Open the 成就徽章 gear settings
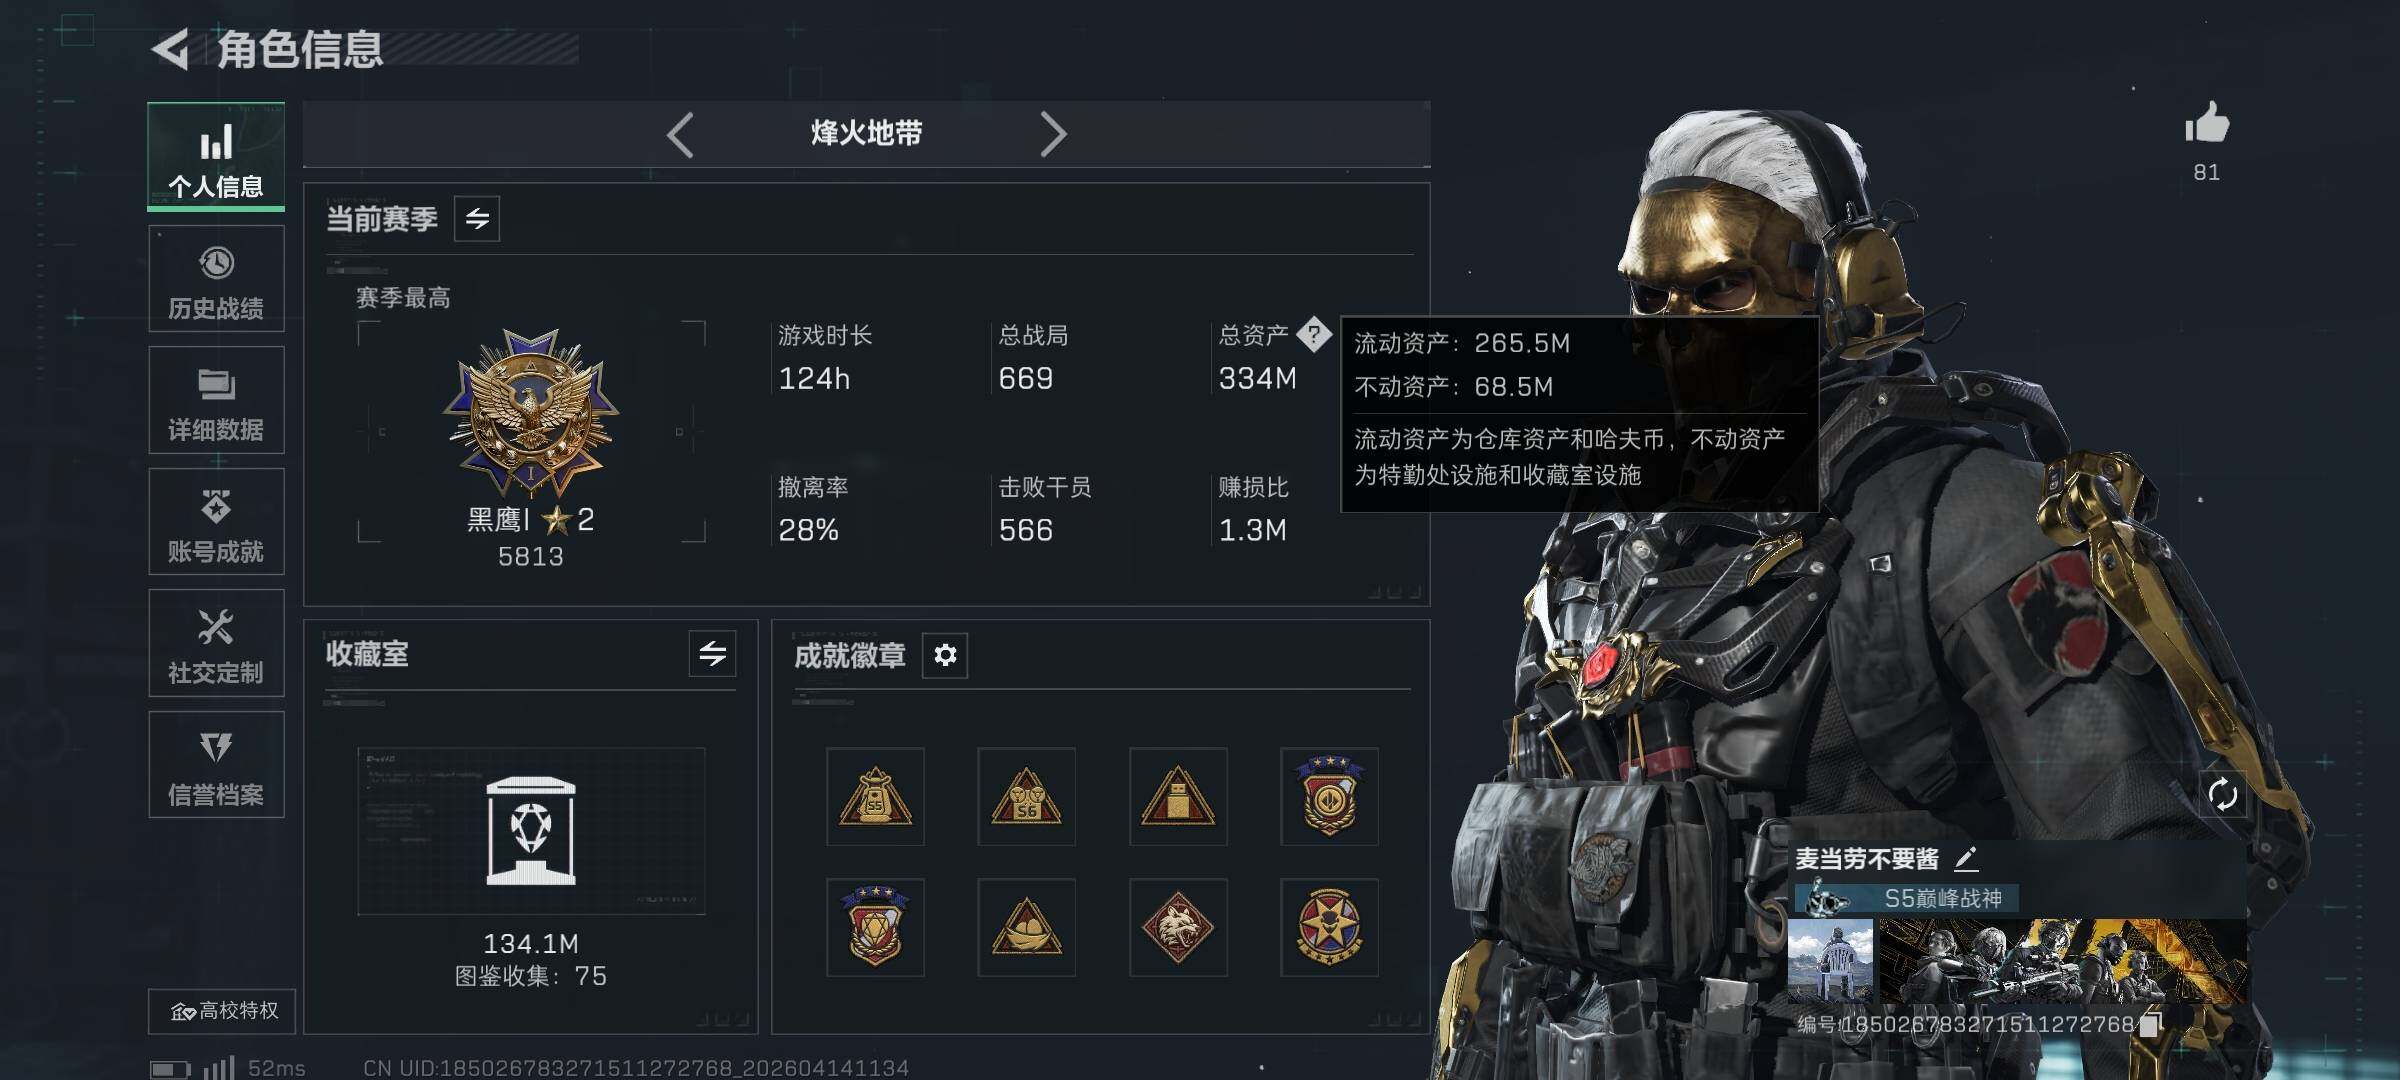 pos(945,655)
